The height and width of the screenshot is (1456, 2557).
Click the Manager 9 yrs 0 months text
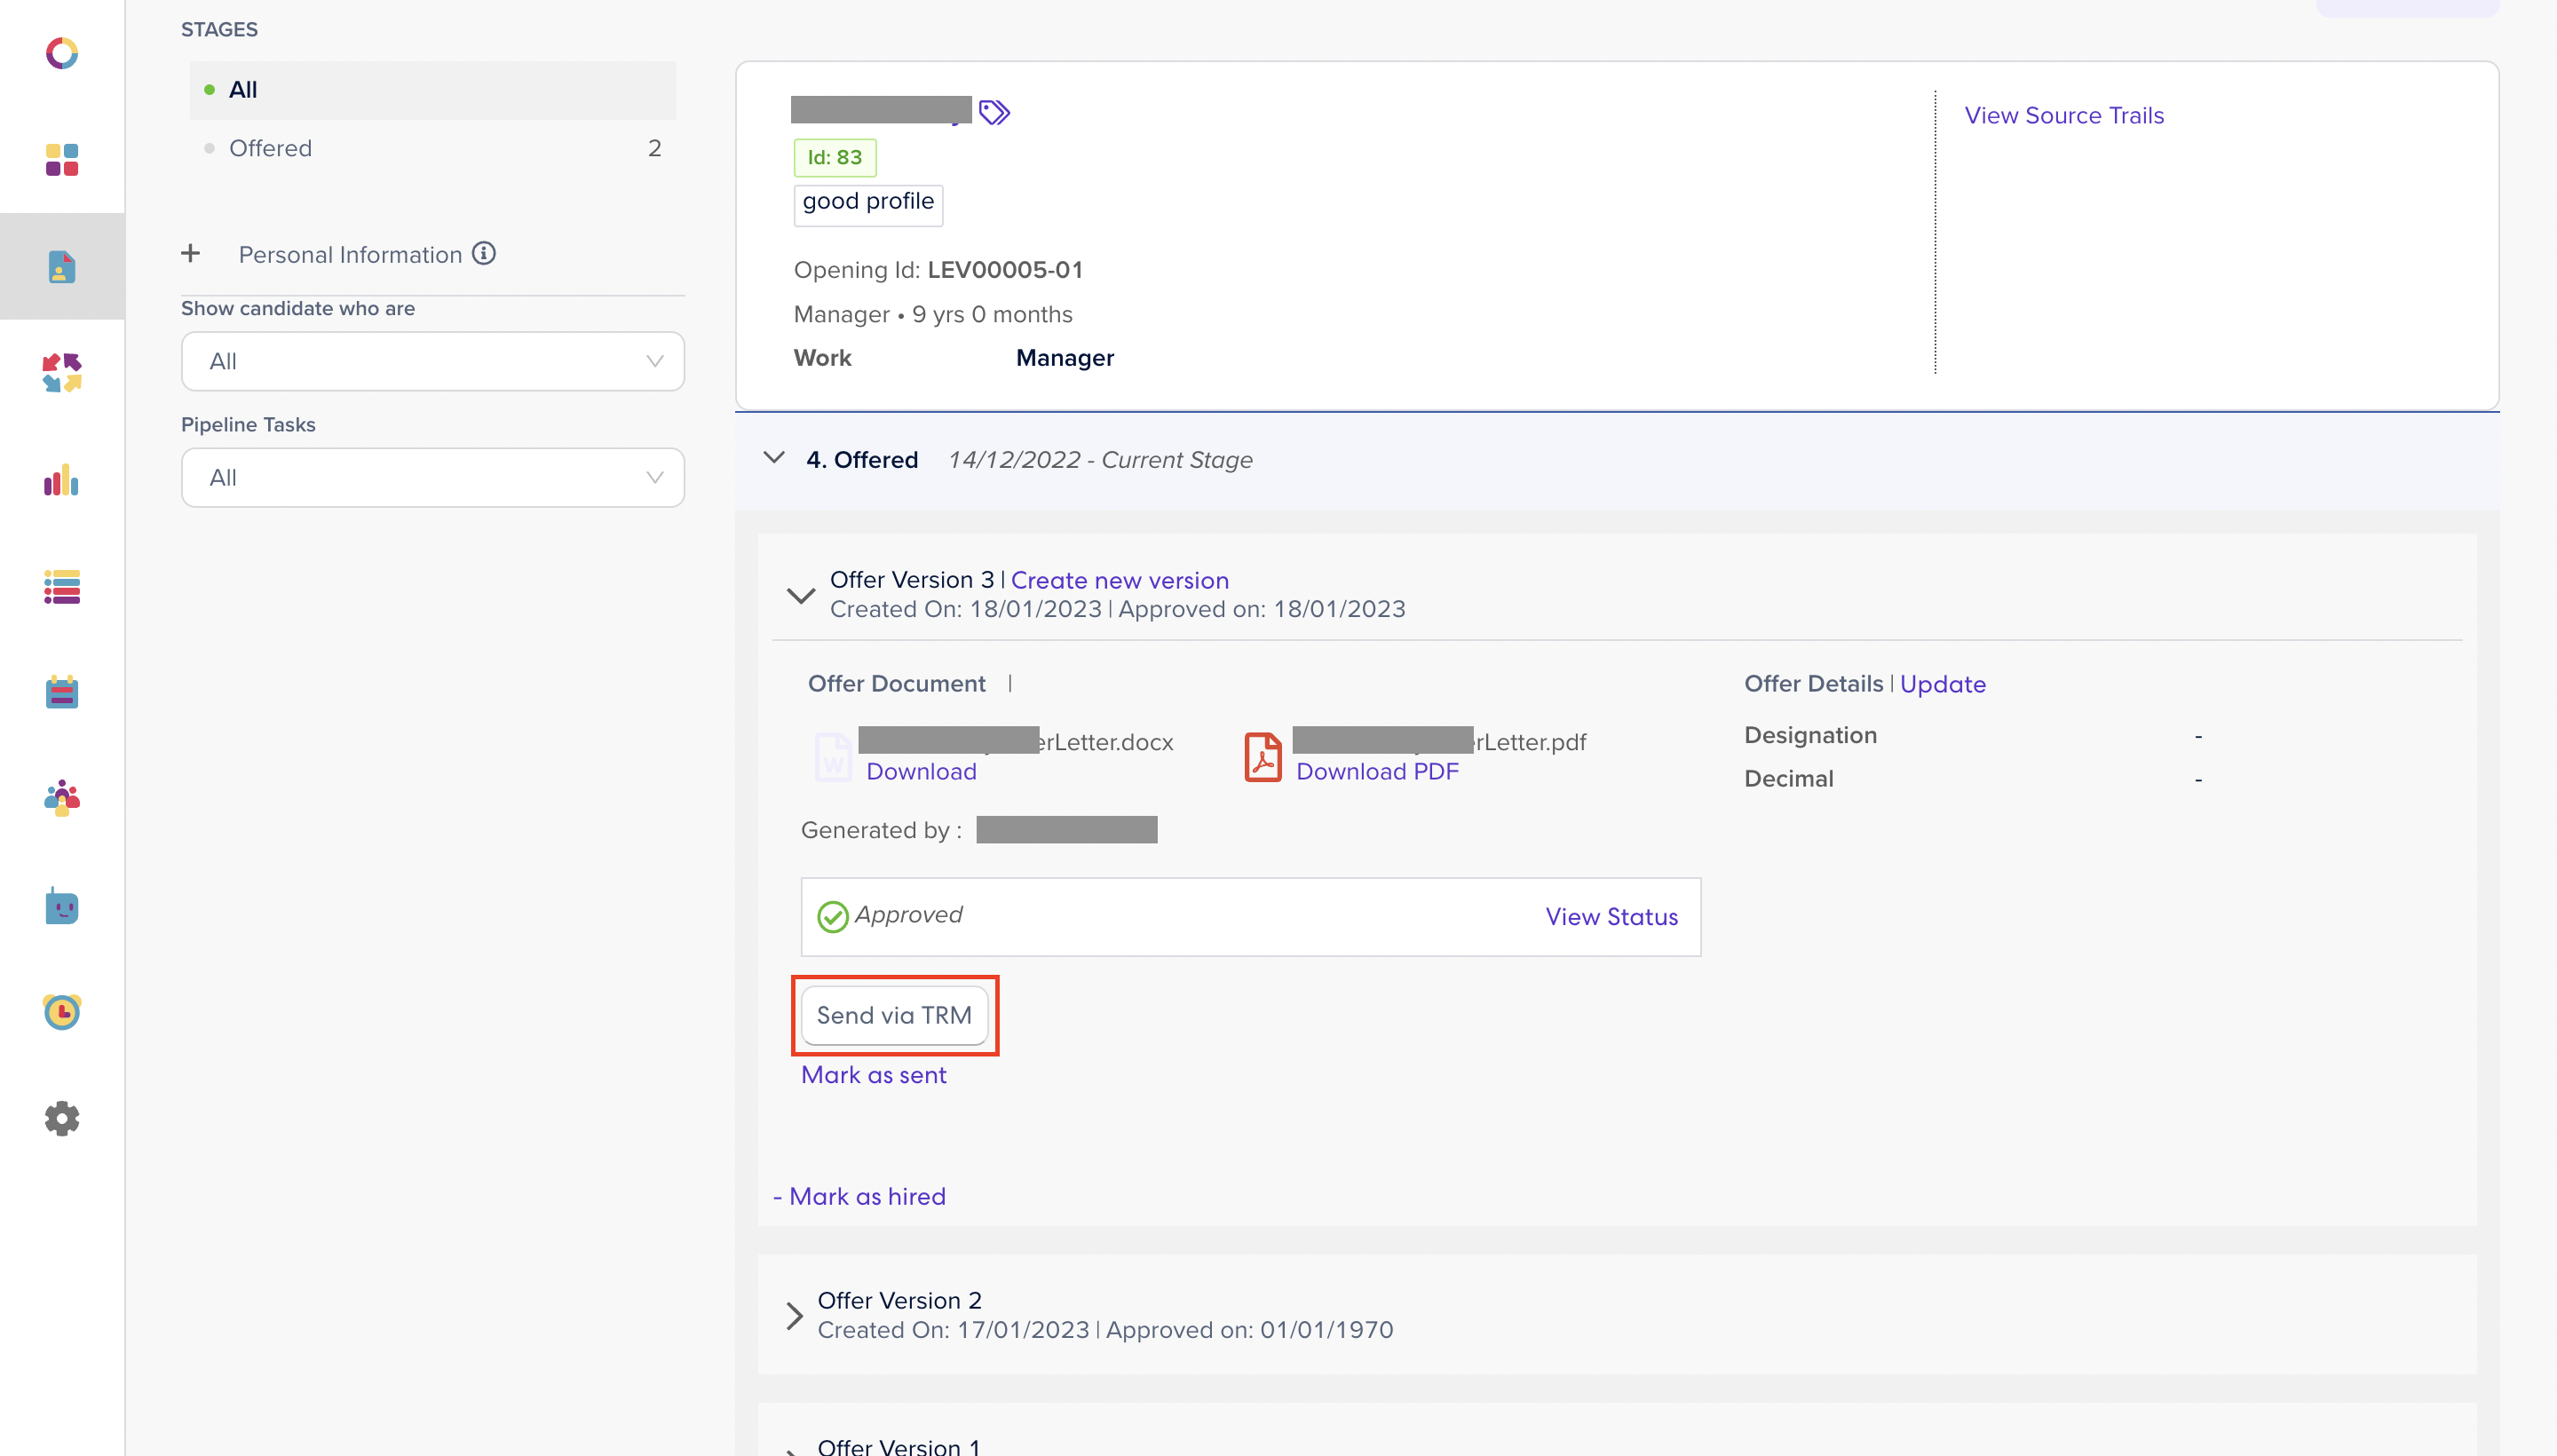pos(933,314)
